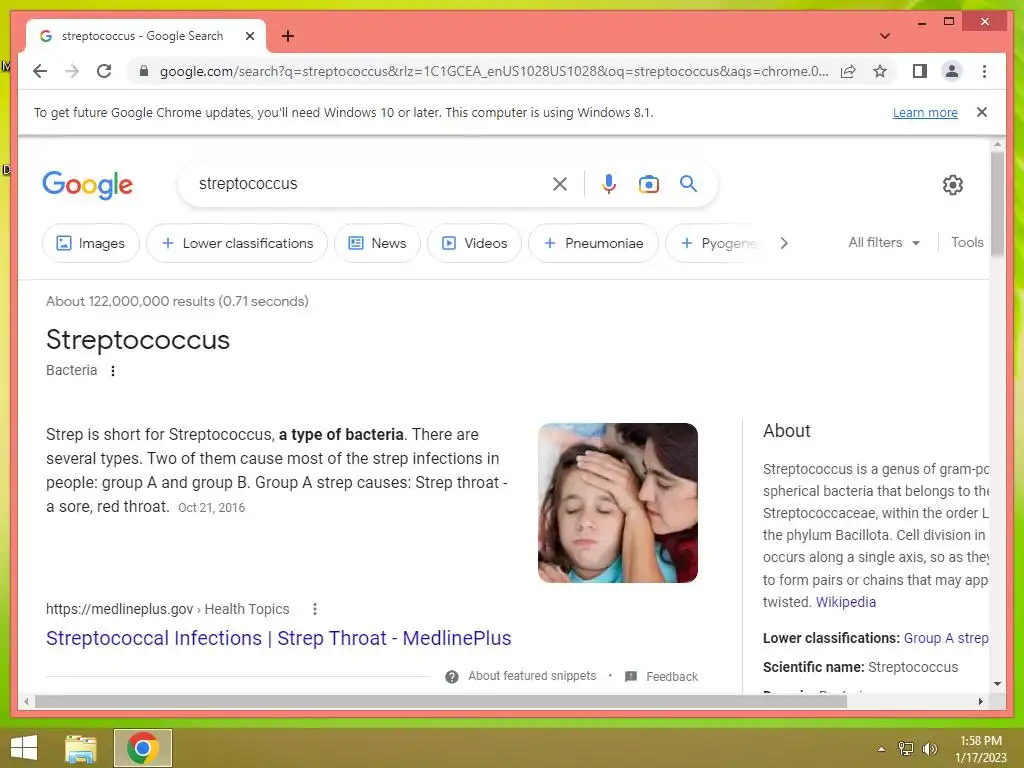Send Feedback on the featured snippet
This screenshot has width=1024, height=768.
pyautogui.click(x=671, y=677)
